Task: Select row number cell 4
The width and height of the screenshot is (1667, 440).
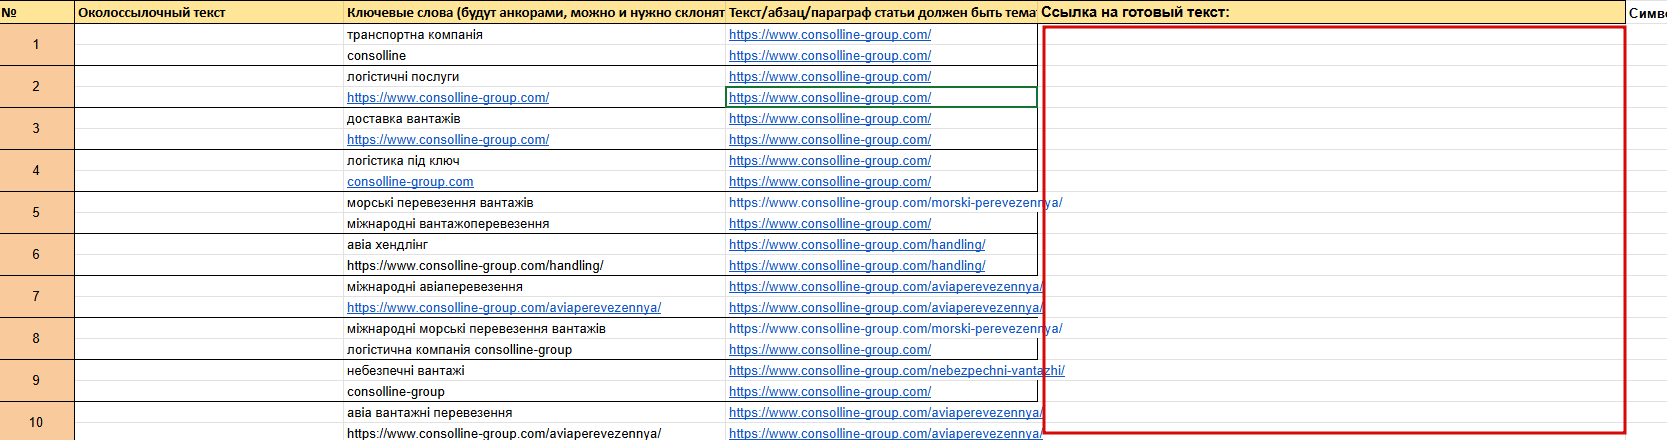Action: [x=37, y=171]
